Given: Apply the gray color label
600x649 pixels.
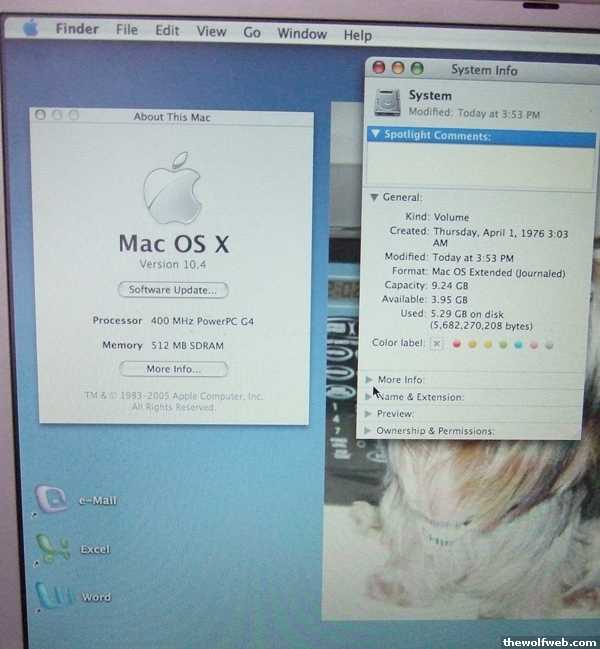Looking at the screenshot, I should 549,345.
